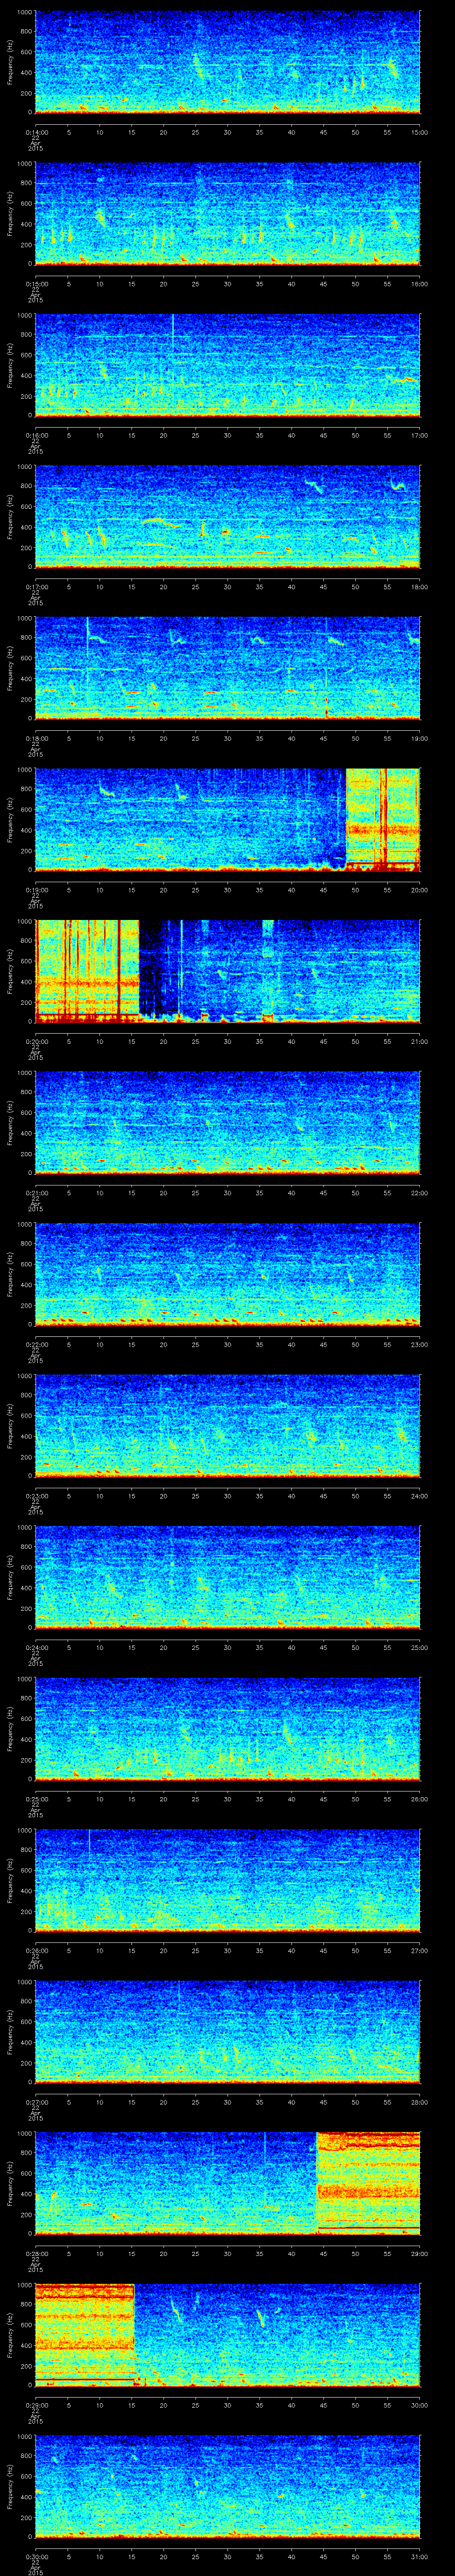Select the spectrogram panel starting at 0:24:00
Viewport: 455px width, 2576px height.
click(x=227, y=1578)
